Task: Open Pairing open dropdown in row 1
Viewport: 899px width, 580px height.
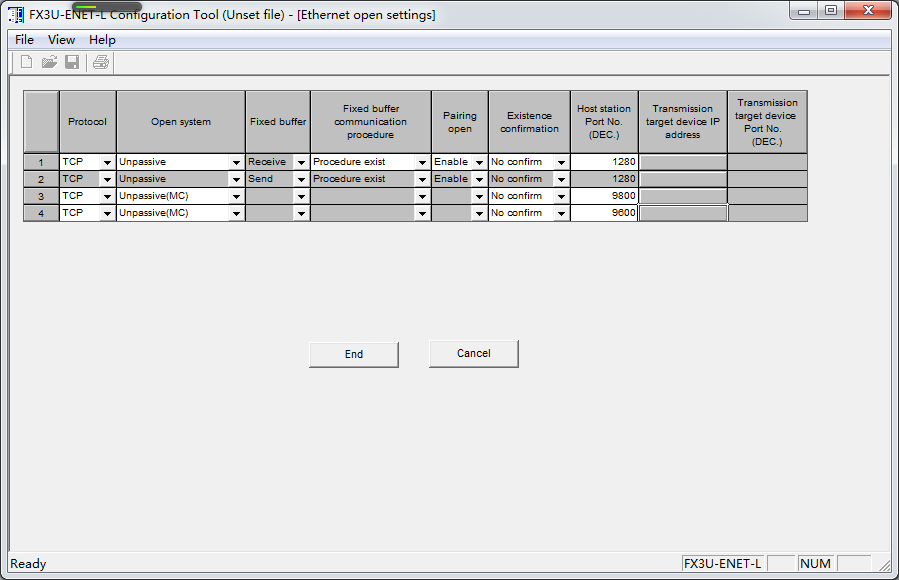Action: [479, 162]
